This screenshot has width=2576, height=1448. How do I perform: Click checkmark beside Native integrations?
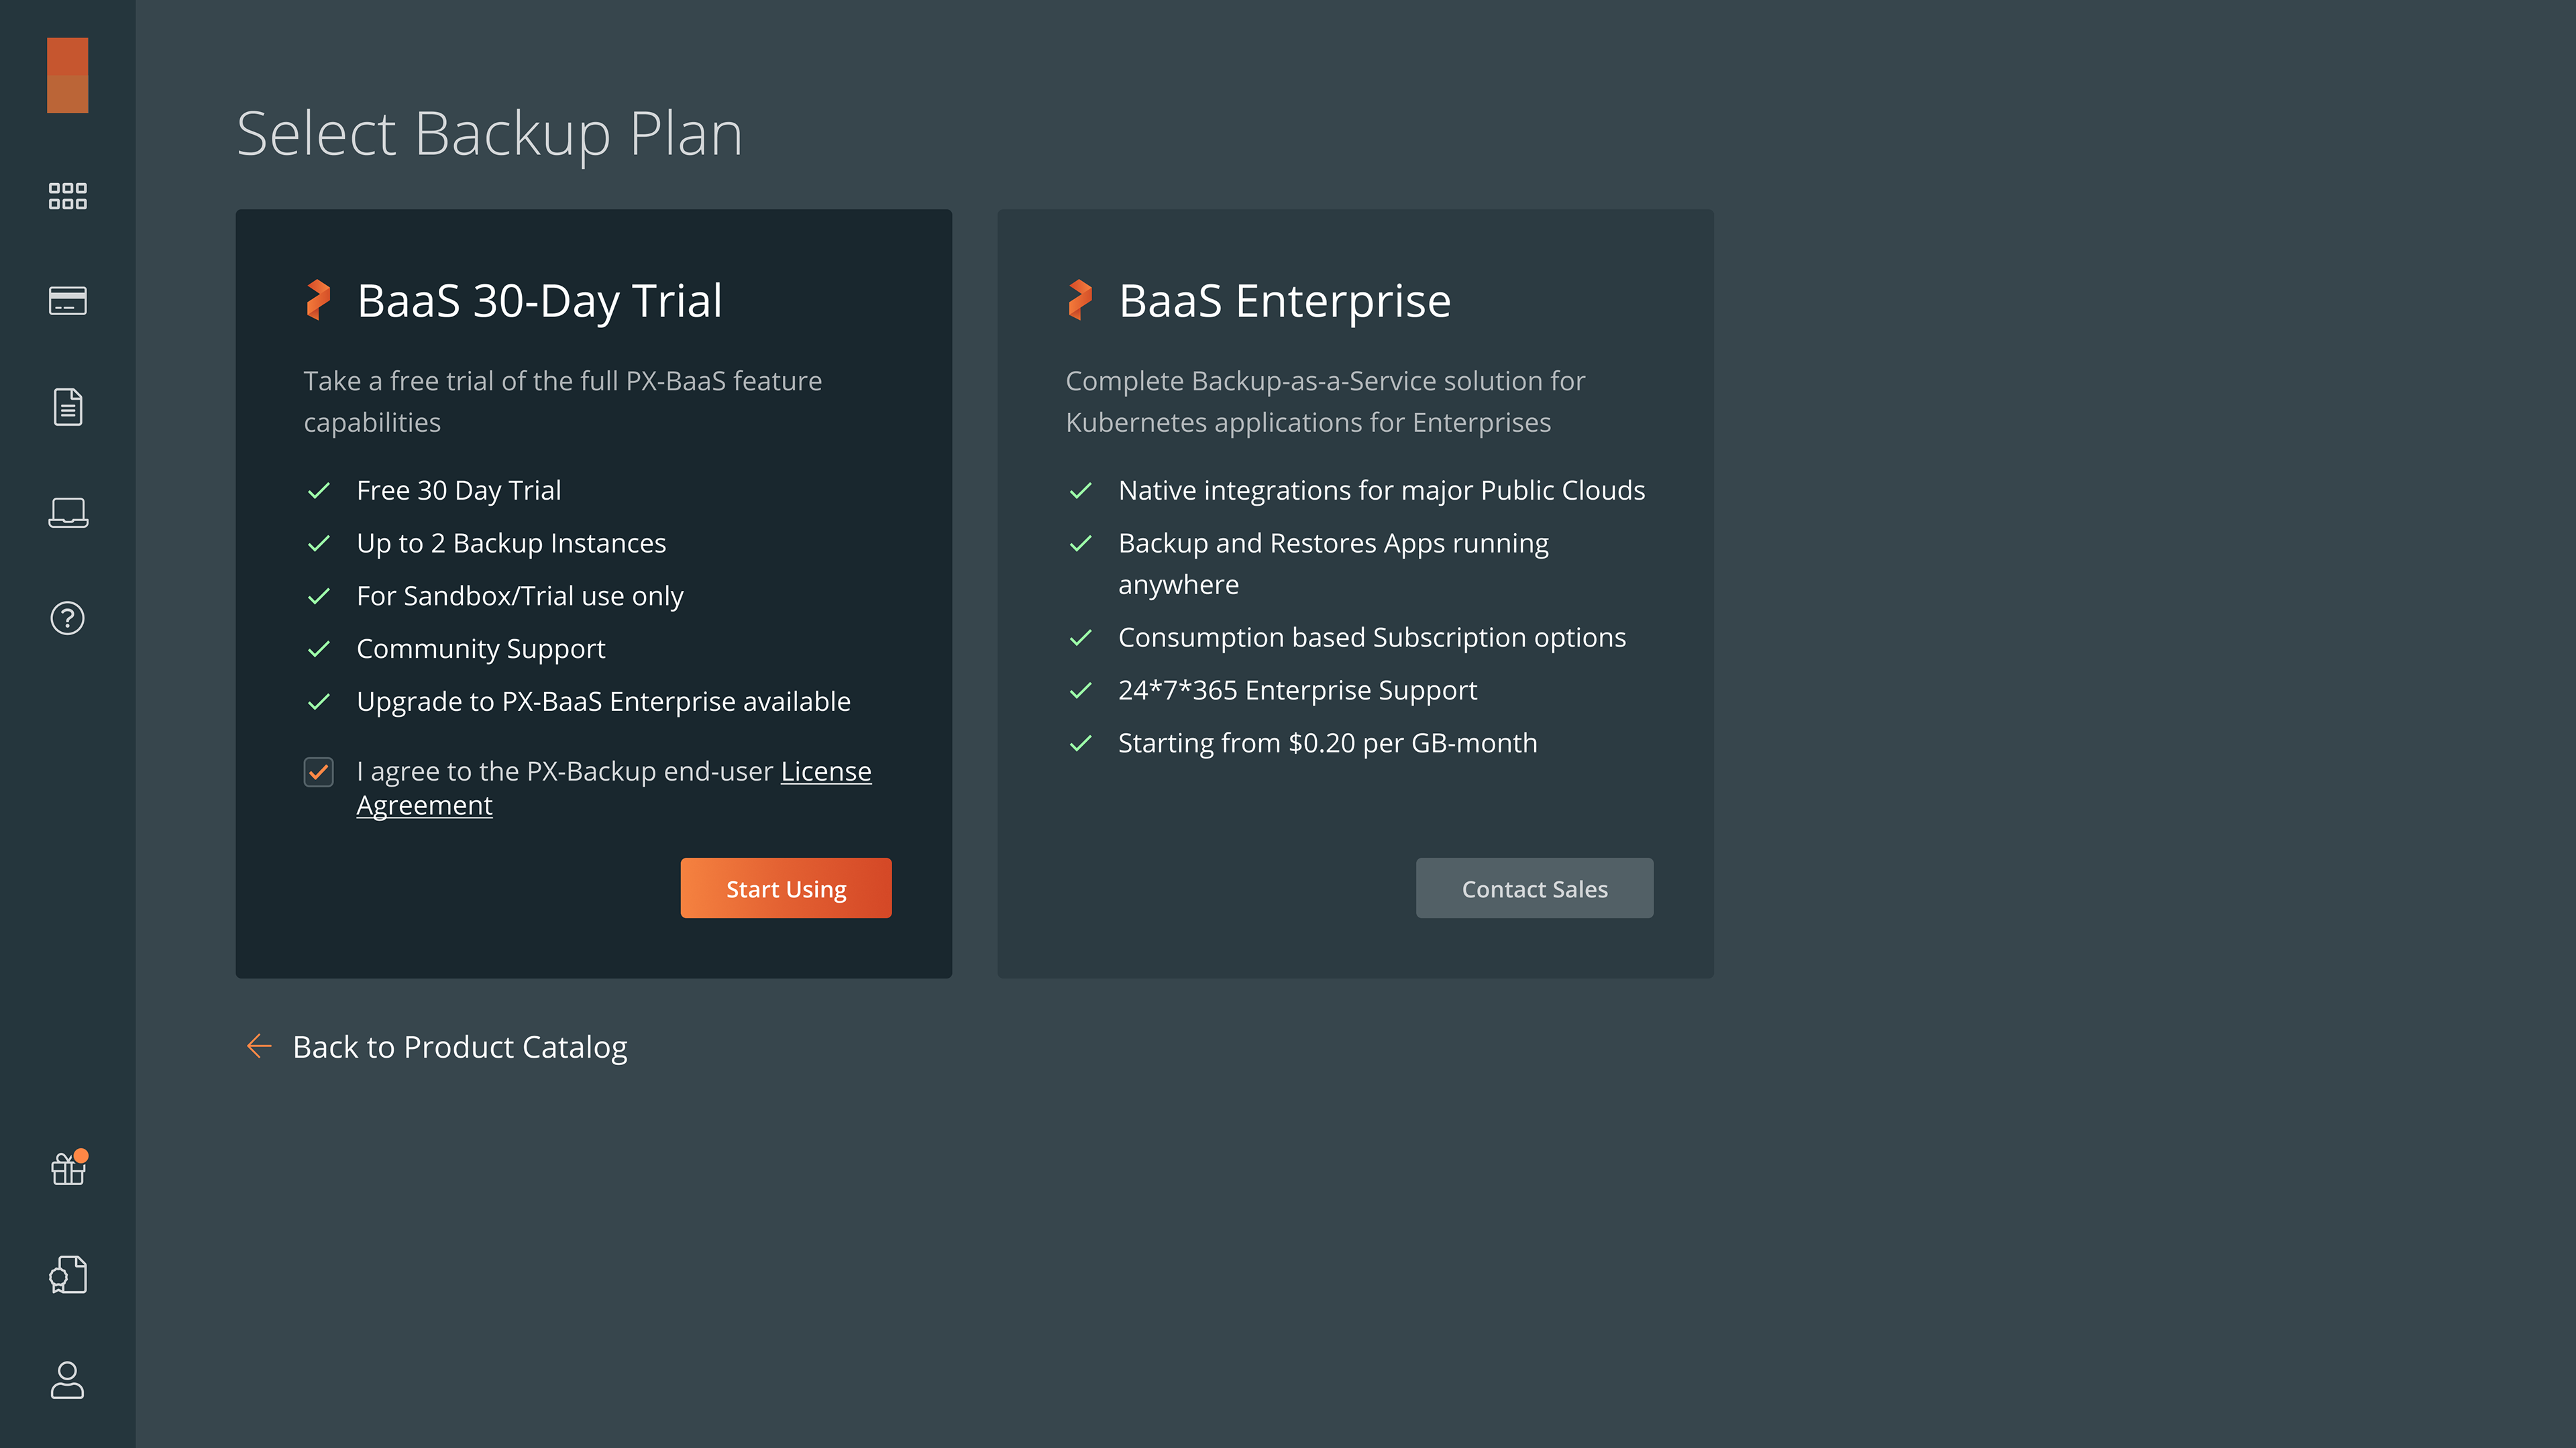coord(1081,491)
